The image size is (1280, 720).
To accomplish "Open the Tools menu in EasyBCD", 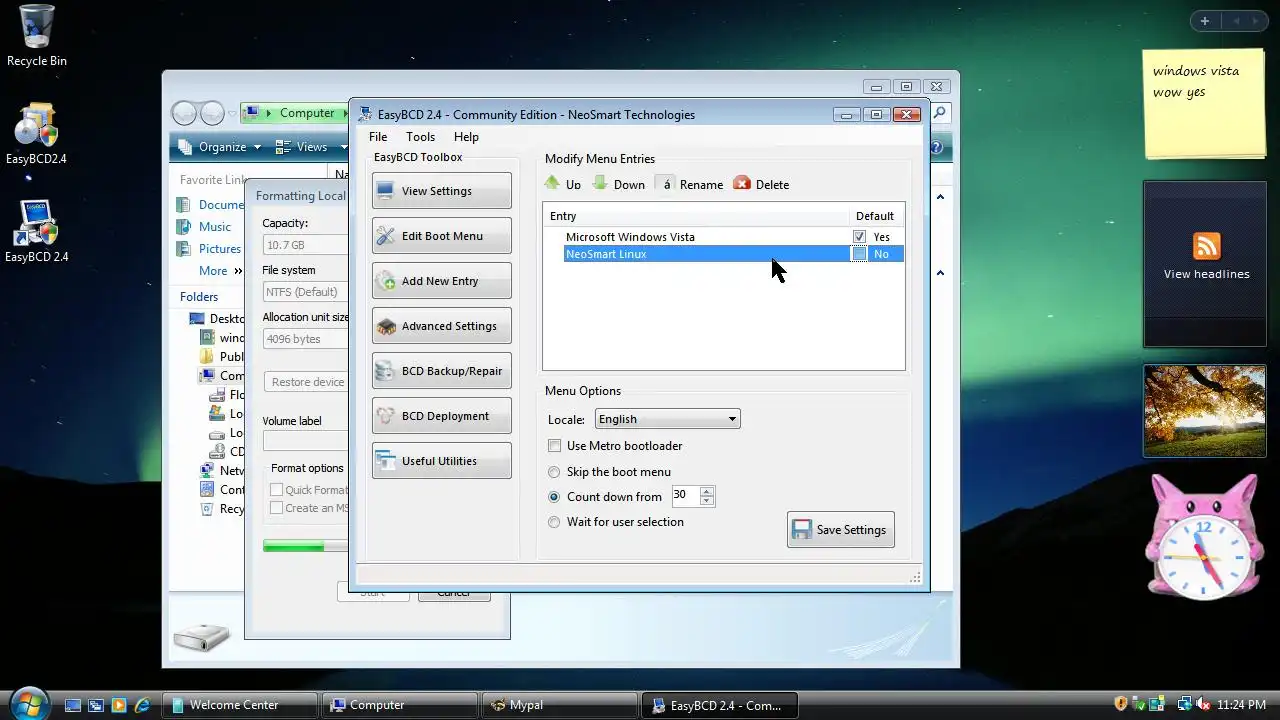I will pos(420,137).
